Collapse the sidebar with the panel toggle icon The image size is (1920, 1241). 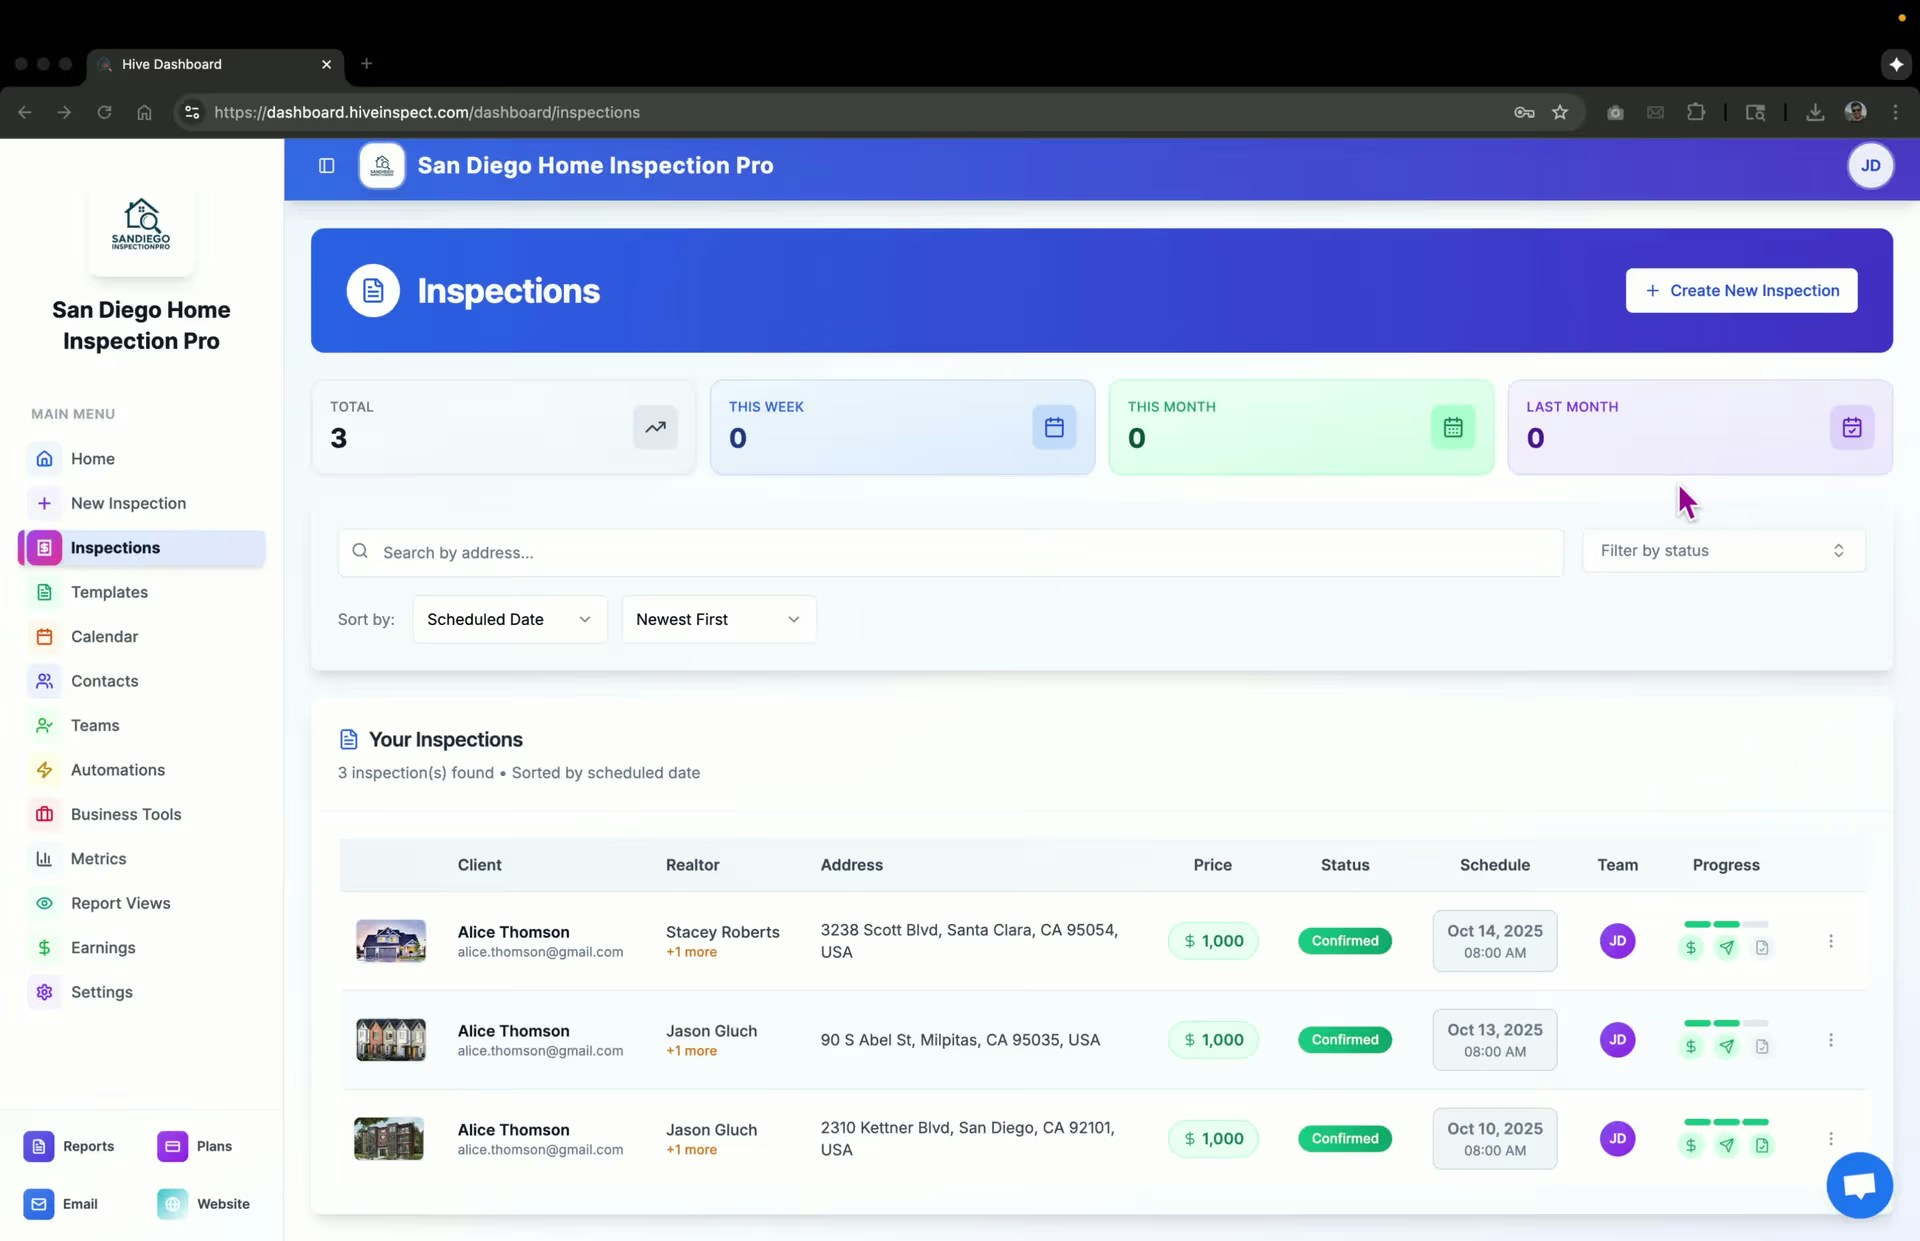pos(326,166)
